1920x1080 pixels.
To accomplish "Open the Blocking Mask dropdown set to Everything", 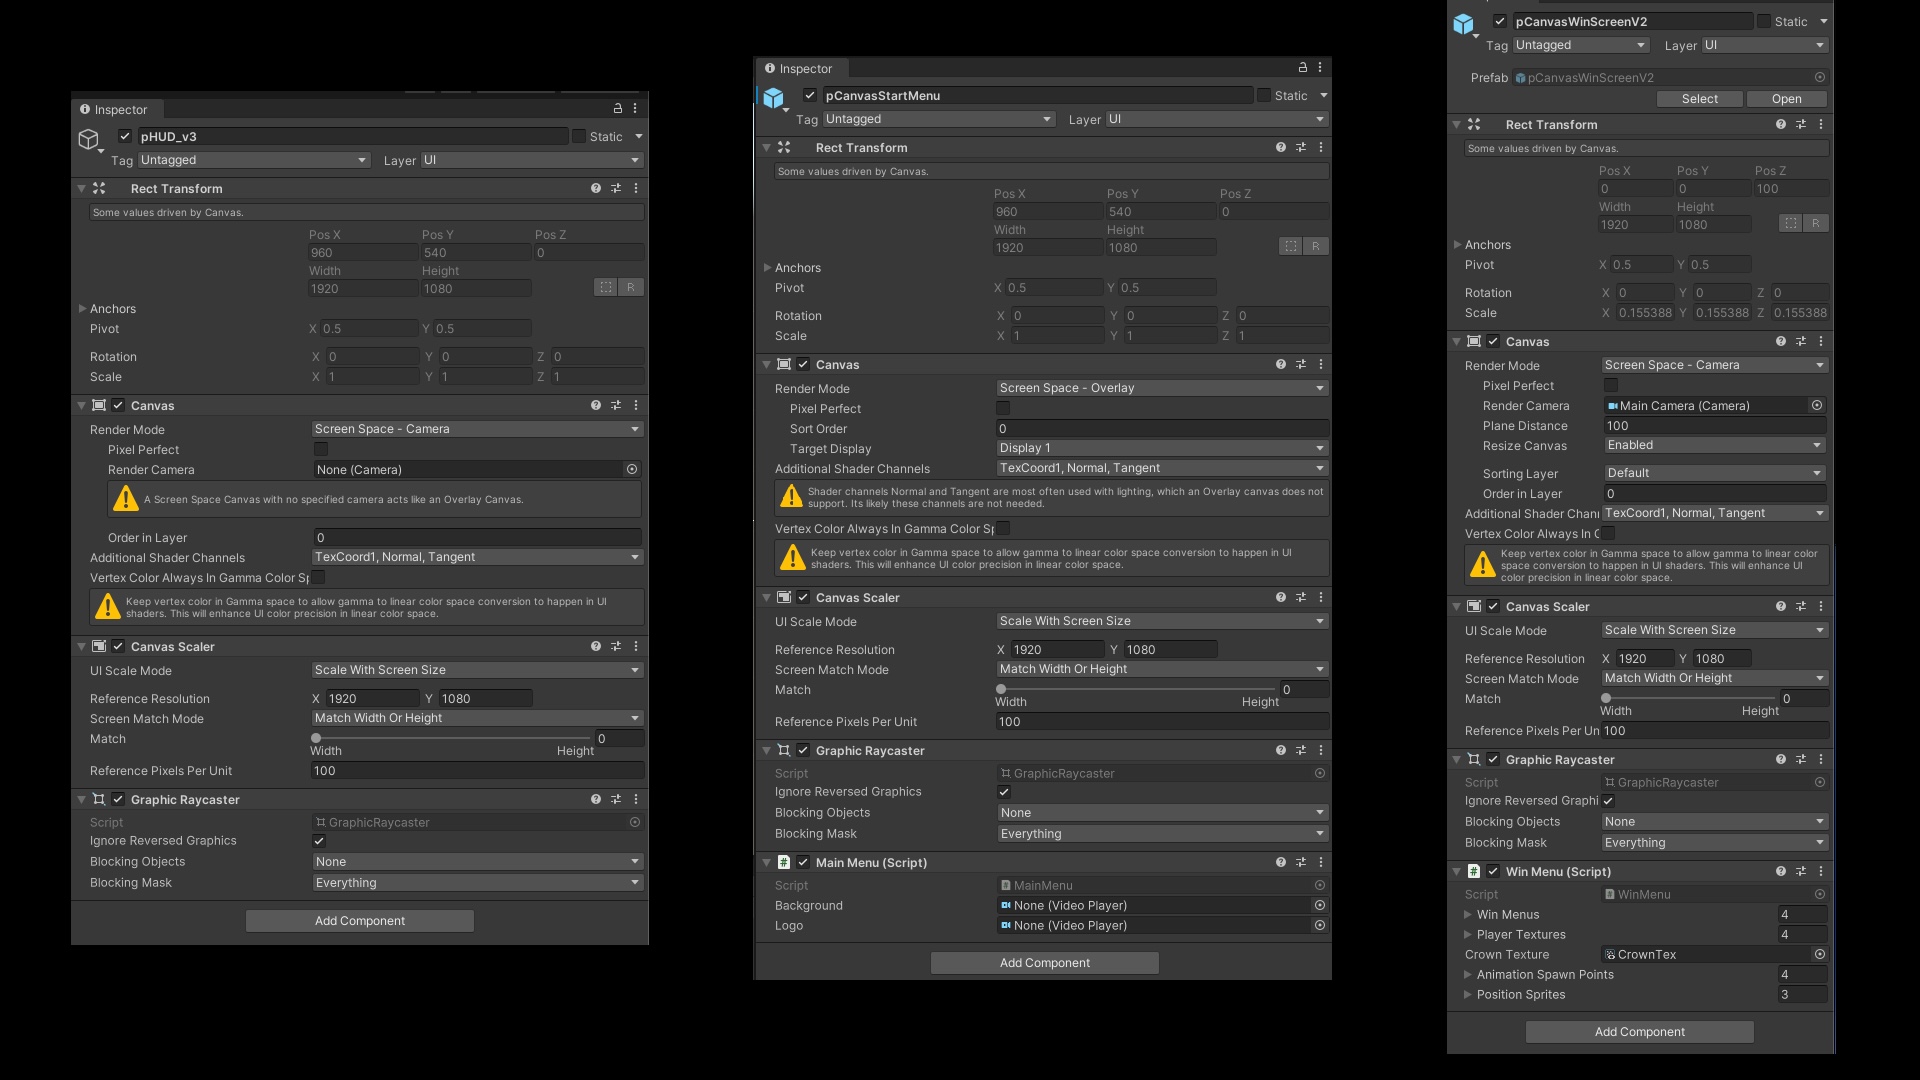I will (477, 883).
